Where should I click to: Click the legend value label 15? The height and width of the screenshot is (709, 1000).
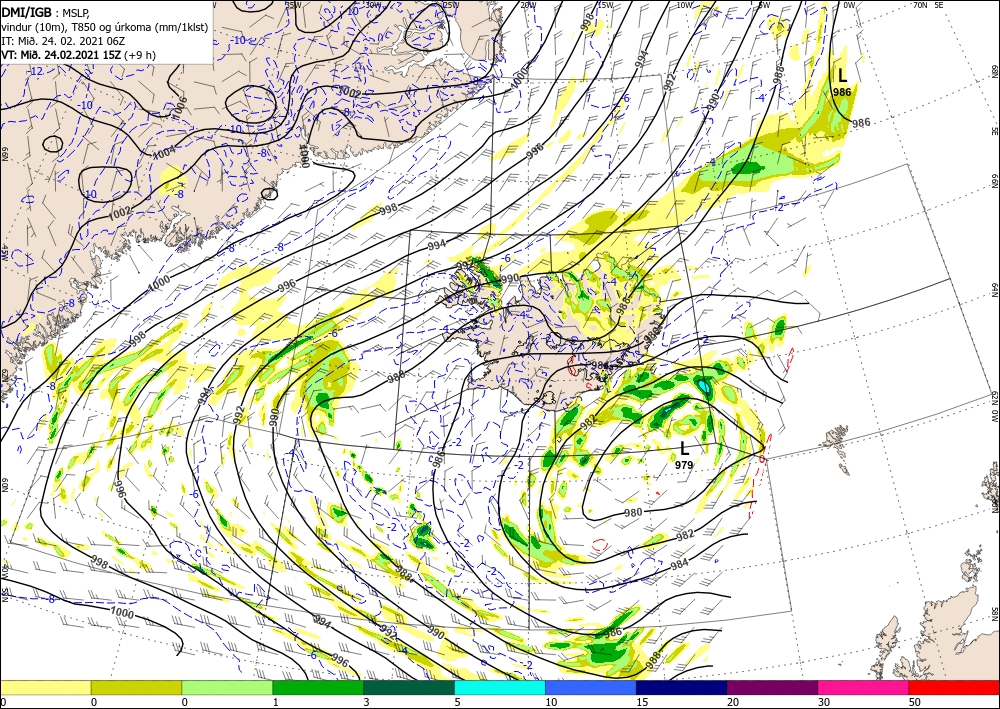click(x=642, y=702)
